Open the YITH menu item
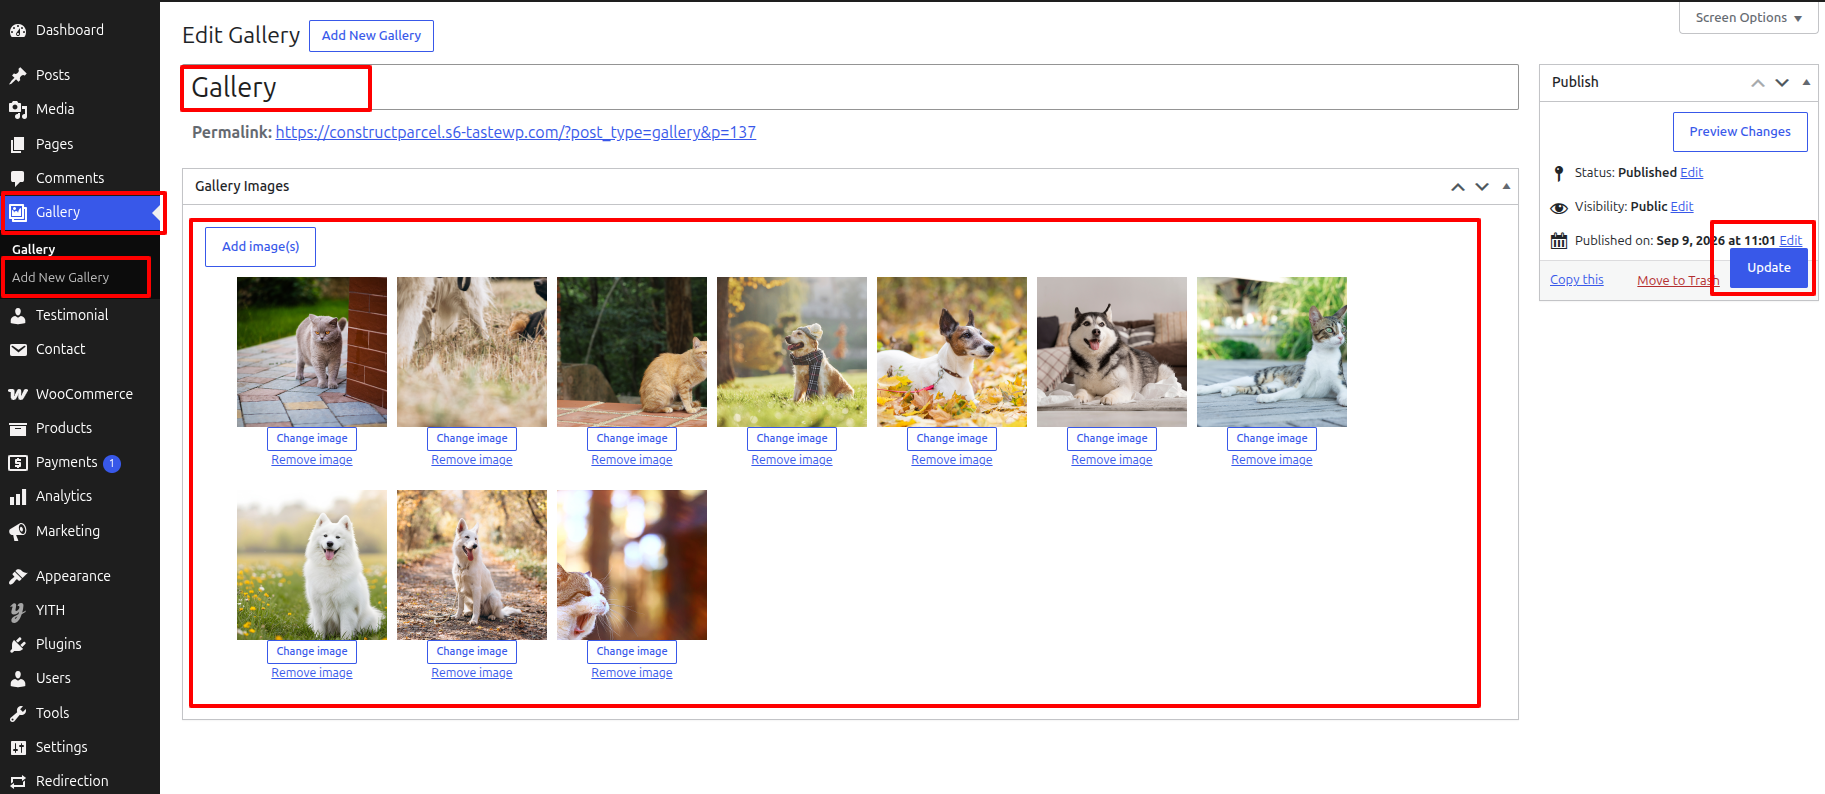This screenshot has height=794, width=1825. 80,610
